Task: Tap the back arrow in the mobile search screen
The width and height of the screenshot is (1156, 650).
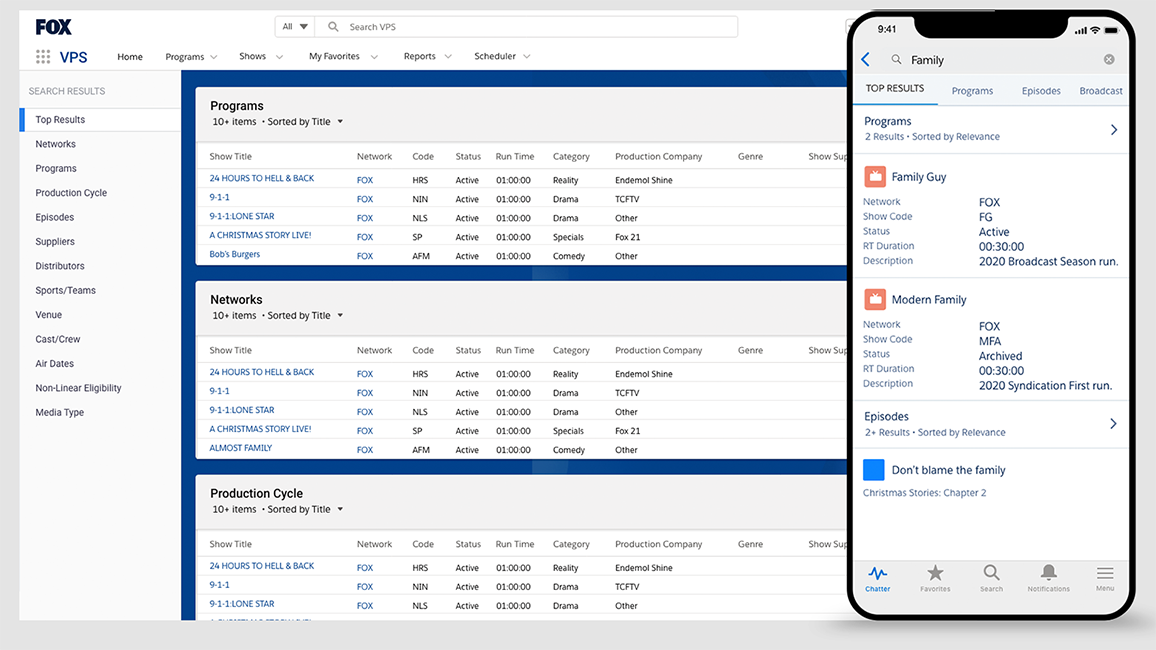Action: tap(865, 59)
